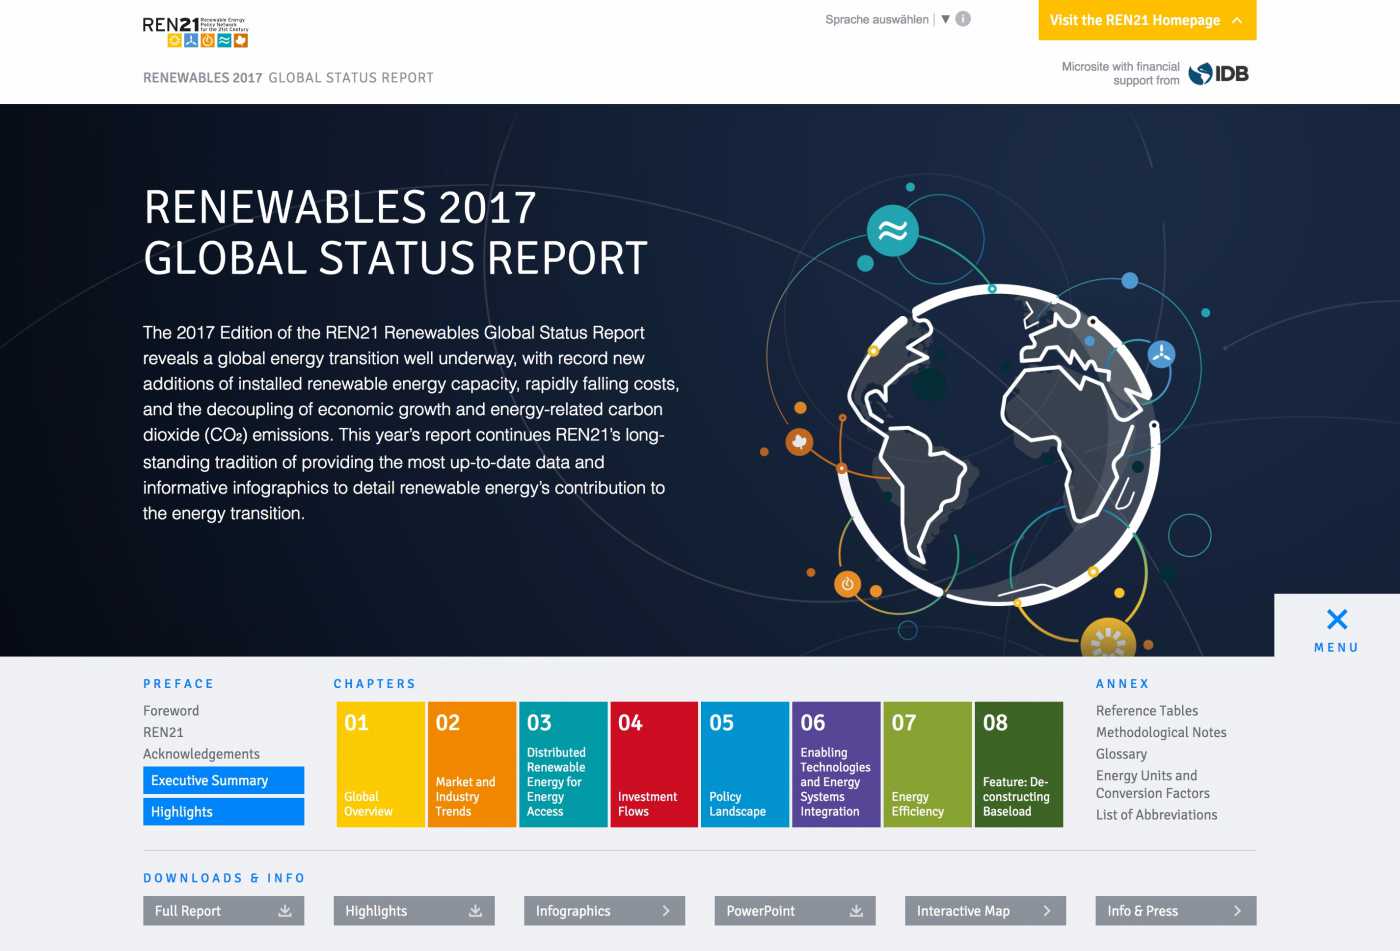Click the IDB logo

(x=1219, y=73)
